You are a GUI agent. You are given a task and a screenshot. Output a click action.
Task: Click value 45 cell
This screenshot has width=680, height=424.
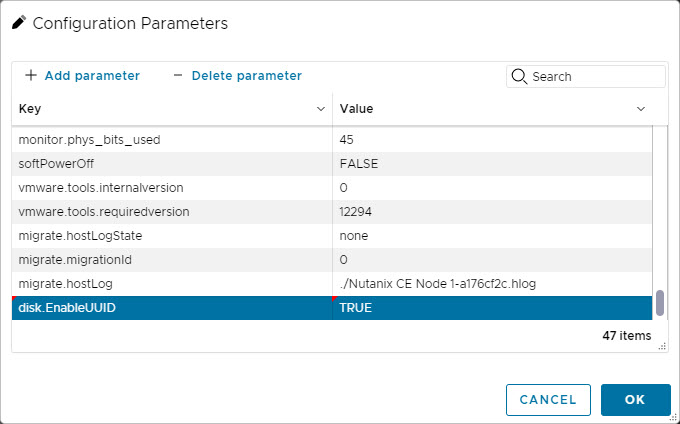[x=492, y=140]
